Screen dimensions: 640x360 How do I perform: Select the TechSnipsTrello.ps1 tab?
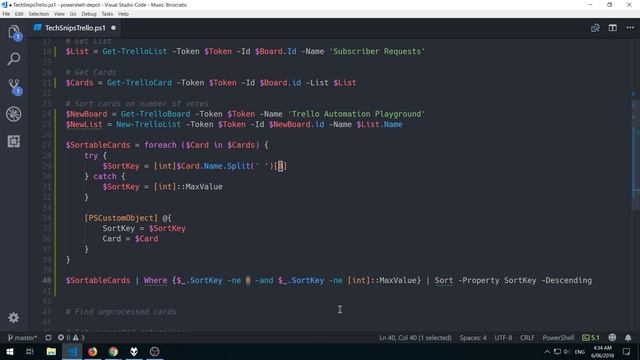75,28
